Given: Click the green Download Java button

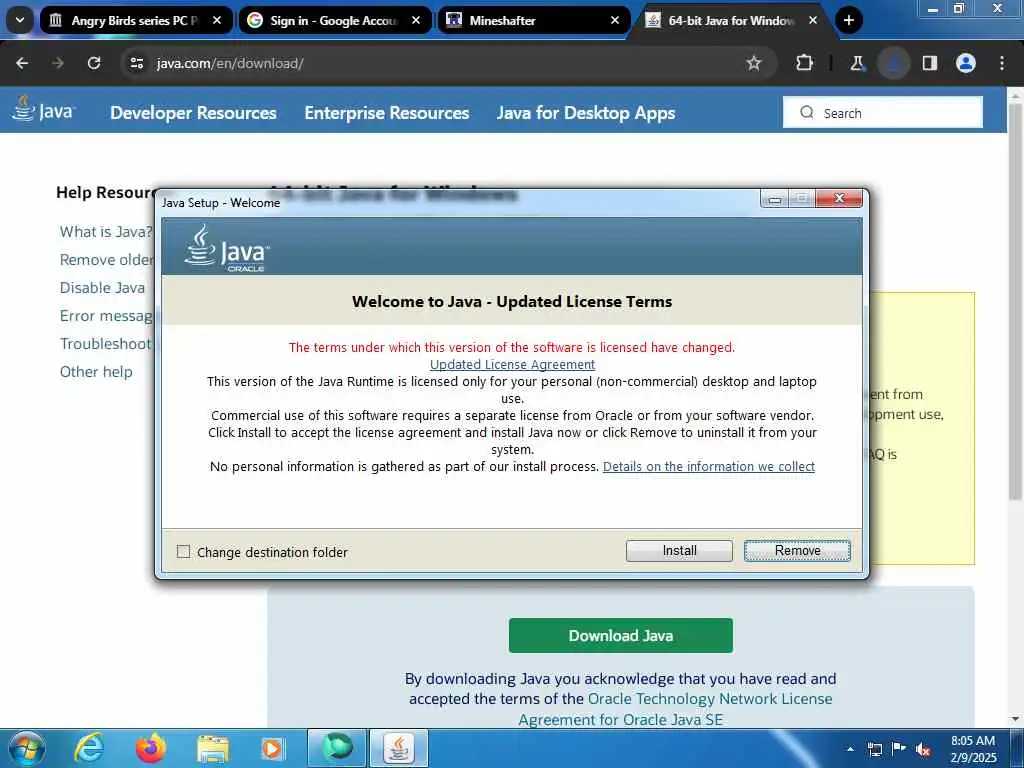Looking at the screenshot, I should pos(620,635).
